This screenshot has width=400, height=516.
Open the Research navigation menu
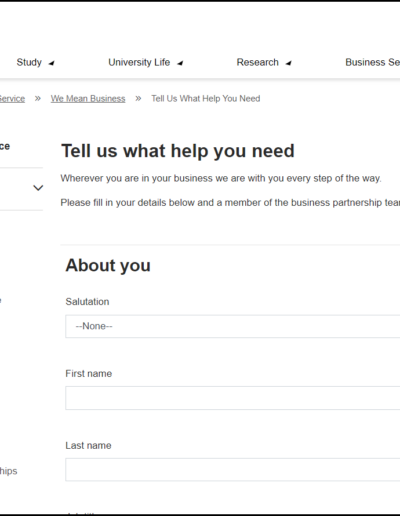coord(257,62)
